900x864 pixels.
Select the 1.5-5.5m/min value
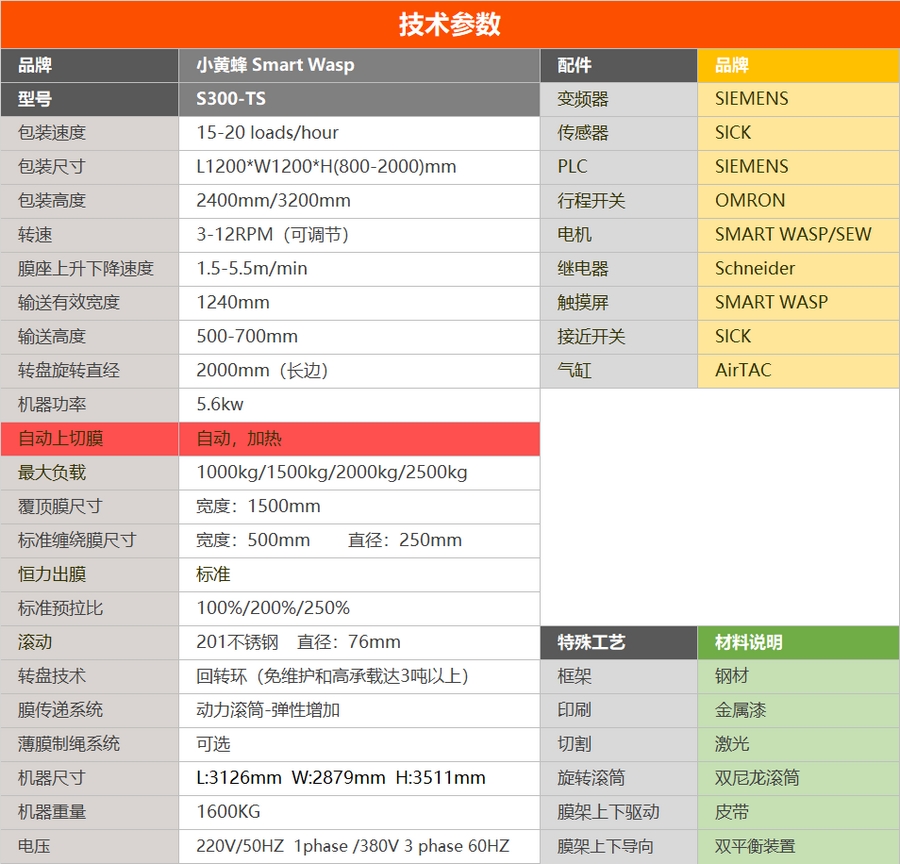359,268
